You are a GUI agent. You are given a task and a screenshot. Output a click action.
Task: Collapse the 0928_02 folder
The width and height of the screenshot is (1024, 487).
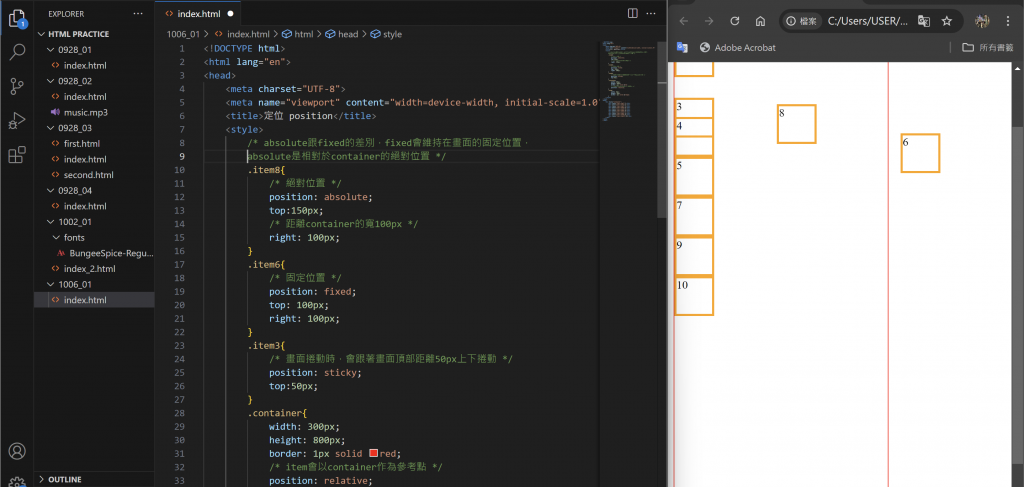(x=52, y=81)
